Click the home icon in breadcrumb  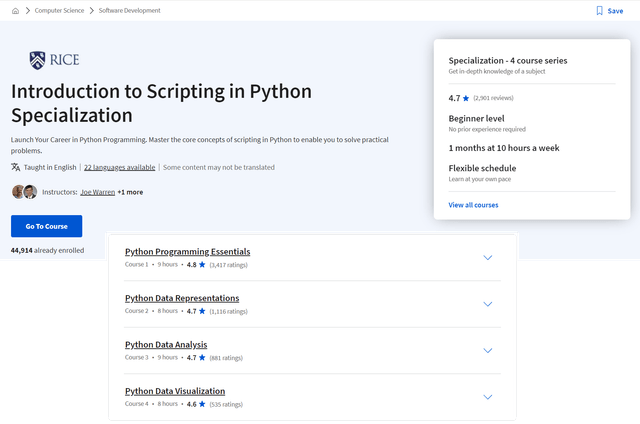[x=15, y=11]
